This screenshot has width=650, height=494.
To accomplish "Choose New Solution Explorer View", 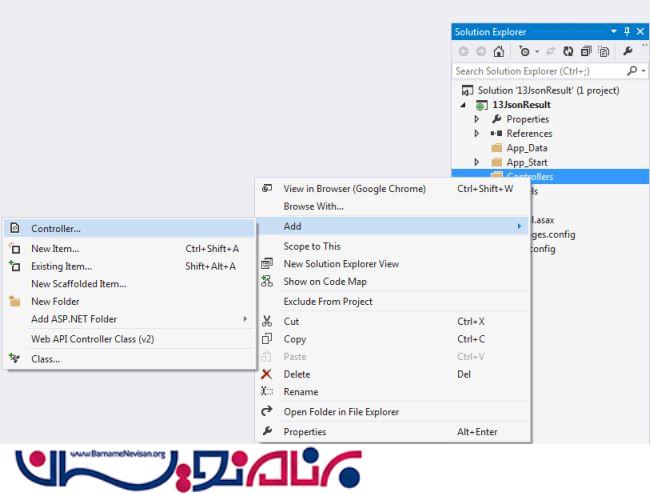I will tap(393, 264).
